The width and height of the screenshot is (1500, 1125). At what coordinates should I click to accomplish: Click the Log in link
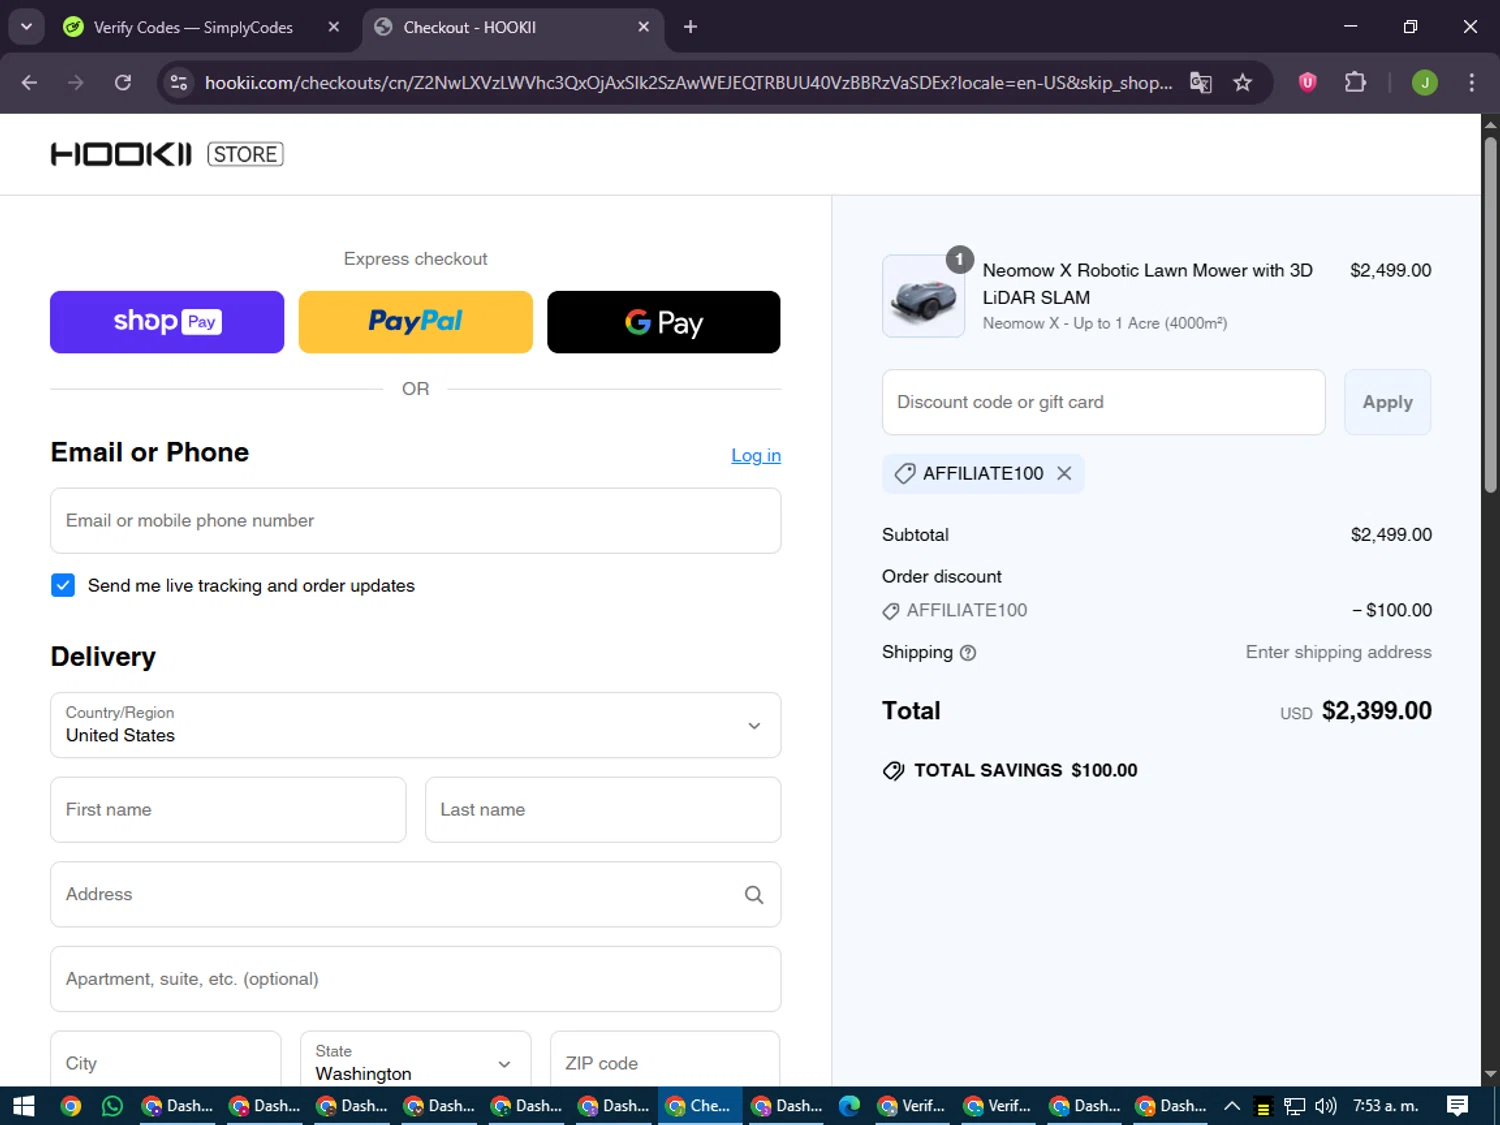click(756, 455)
